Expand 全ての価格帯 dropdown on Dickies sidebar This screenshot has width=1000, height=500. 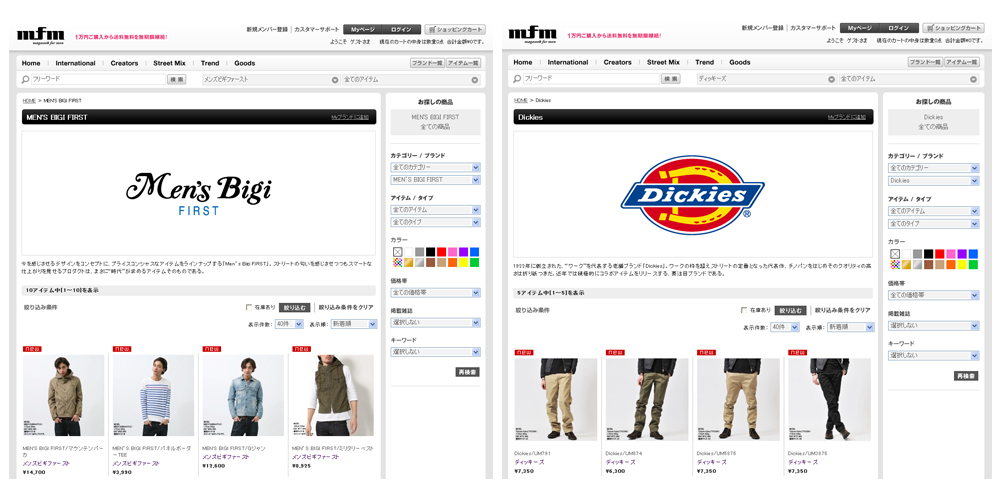click(934, 295)
